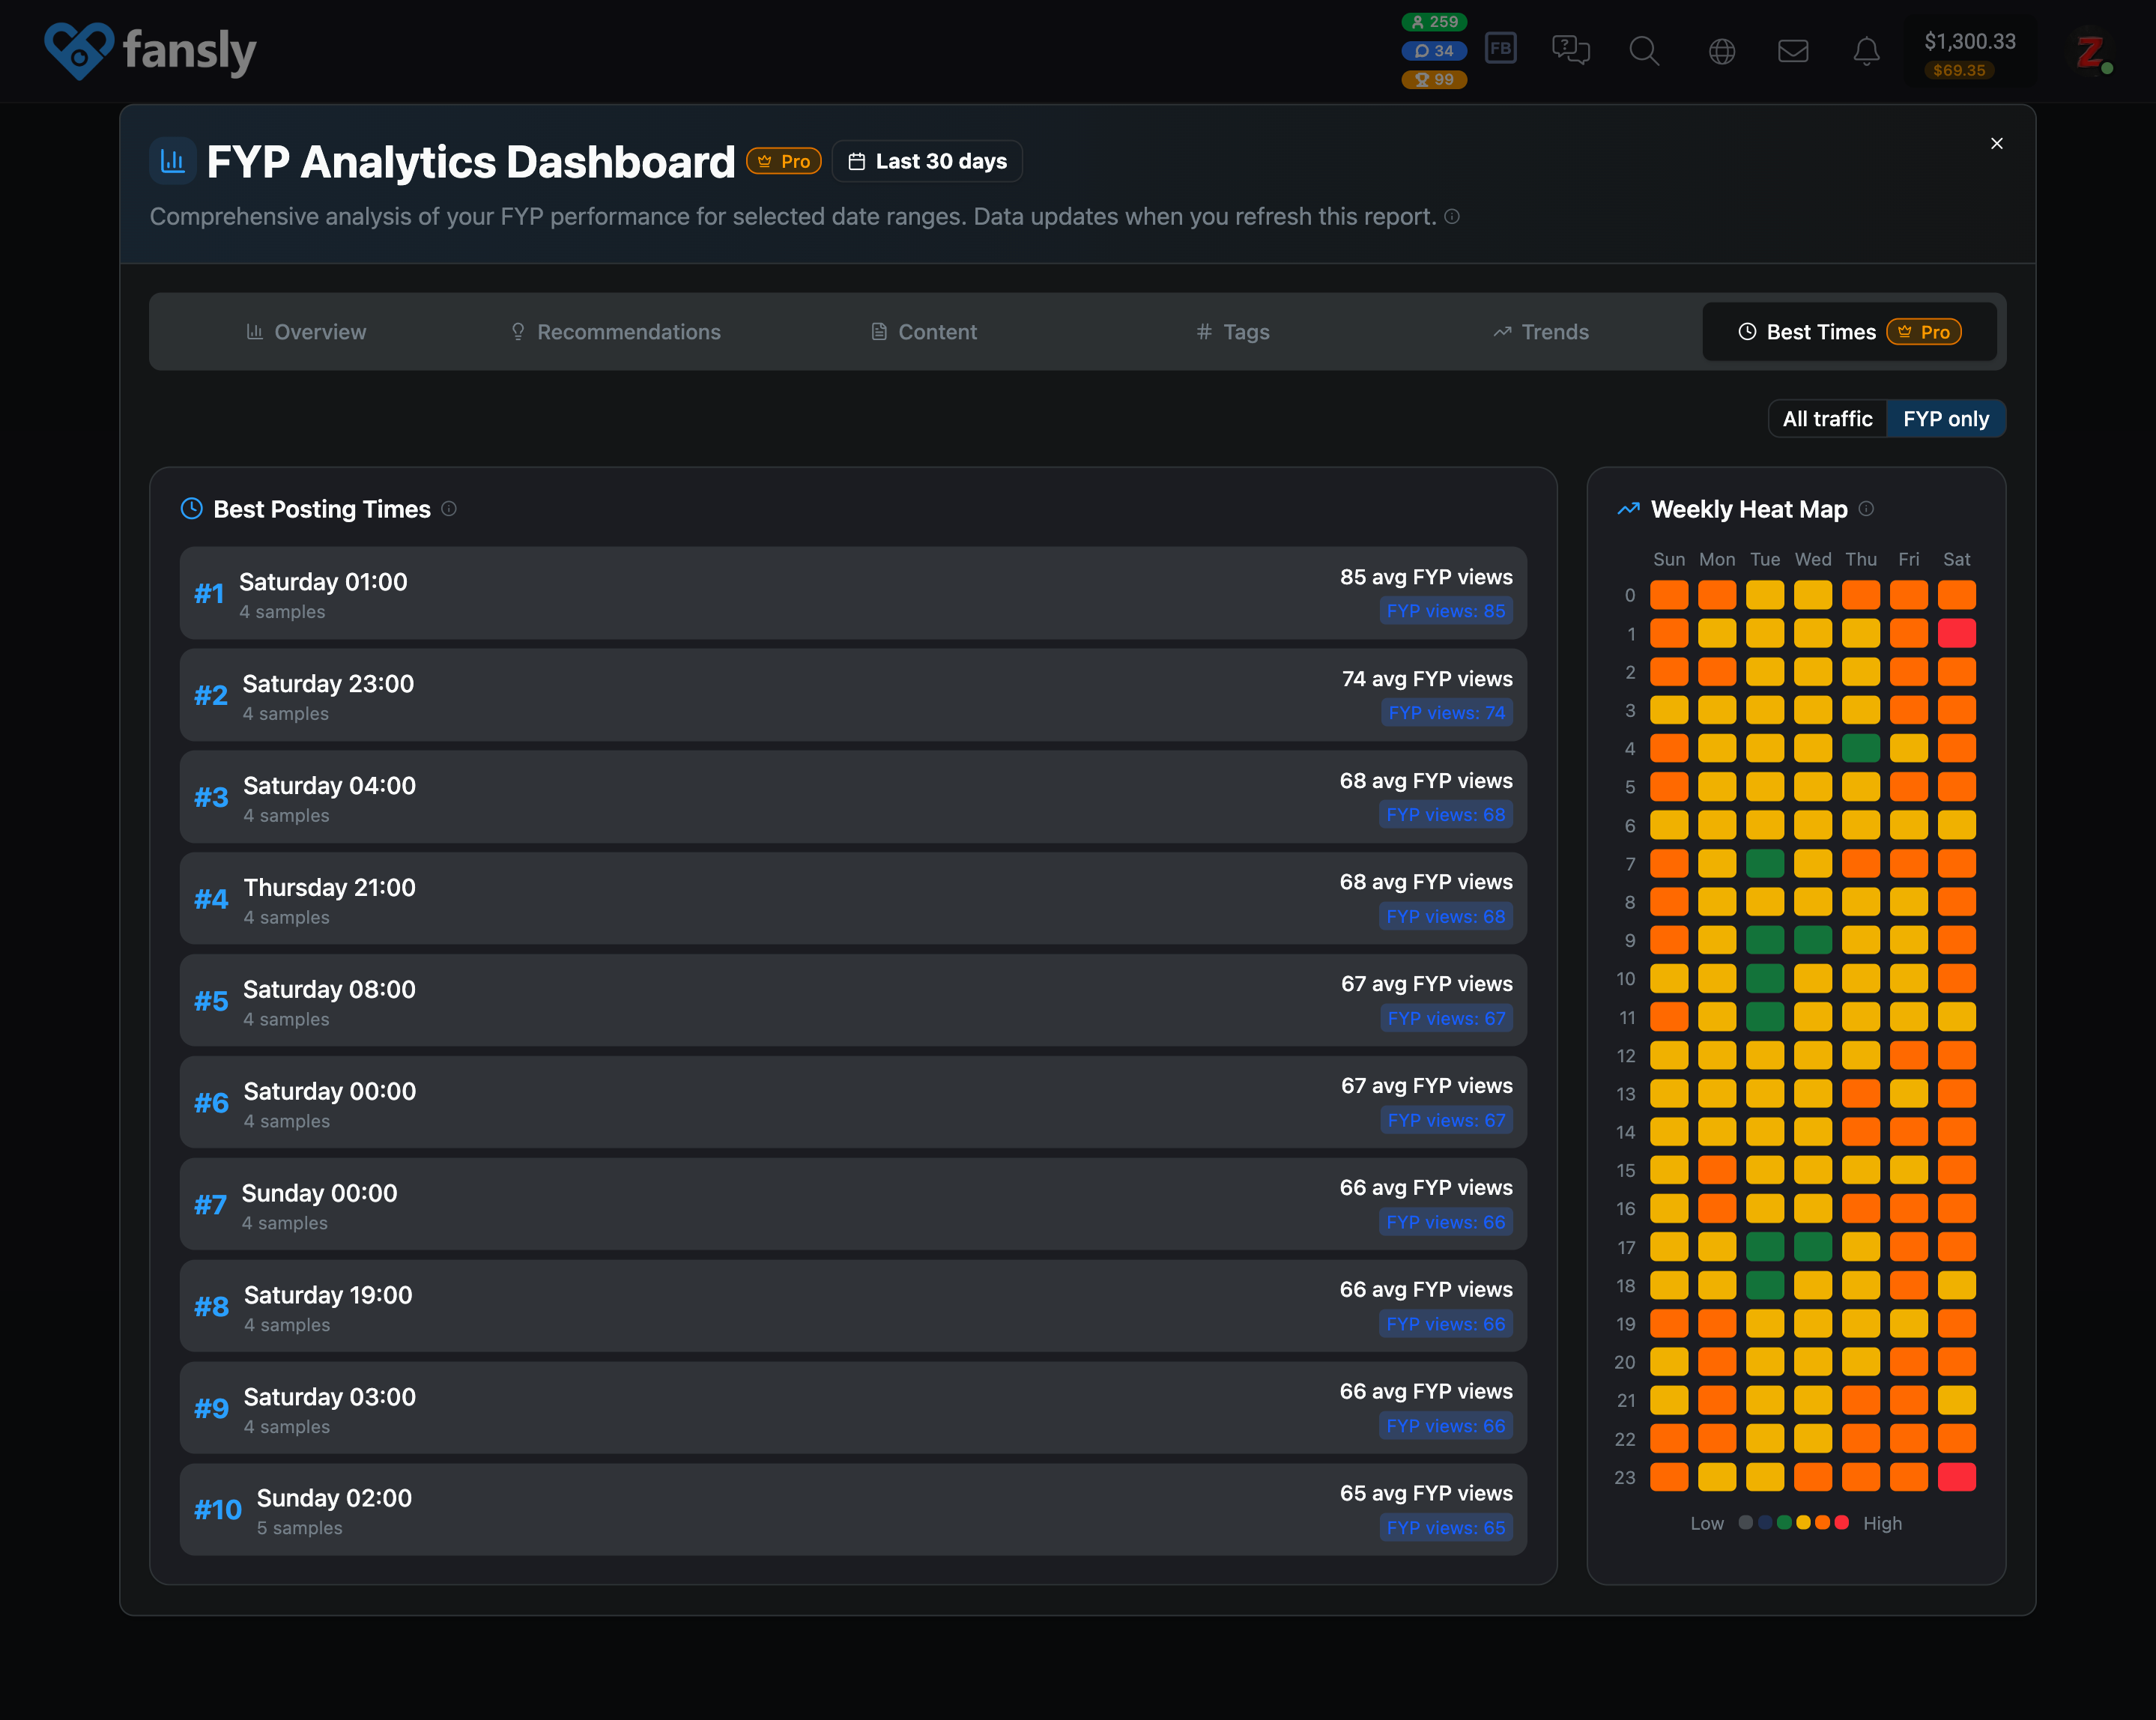2156x1720 pixels.
Task: Open the Trends tab
Action: [1541, 332]
